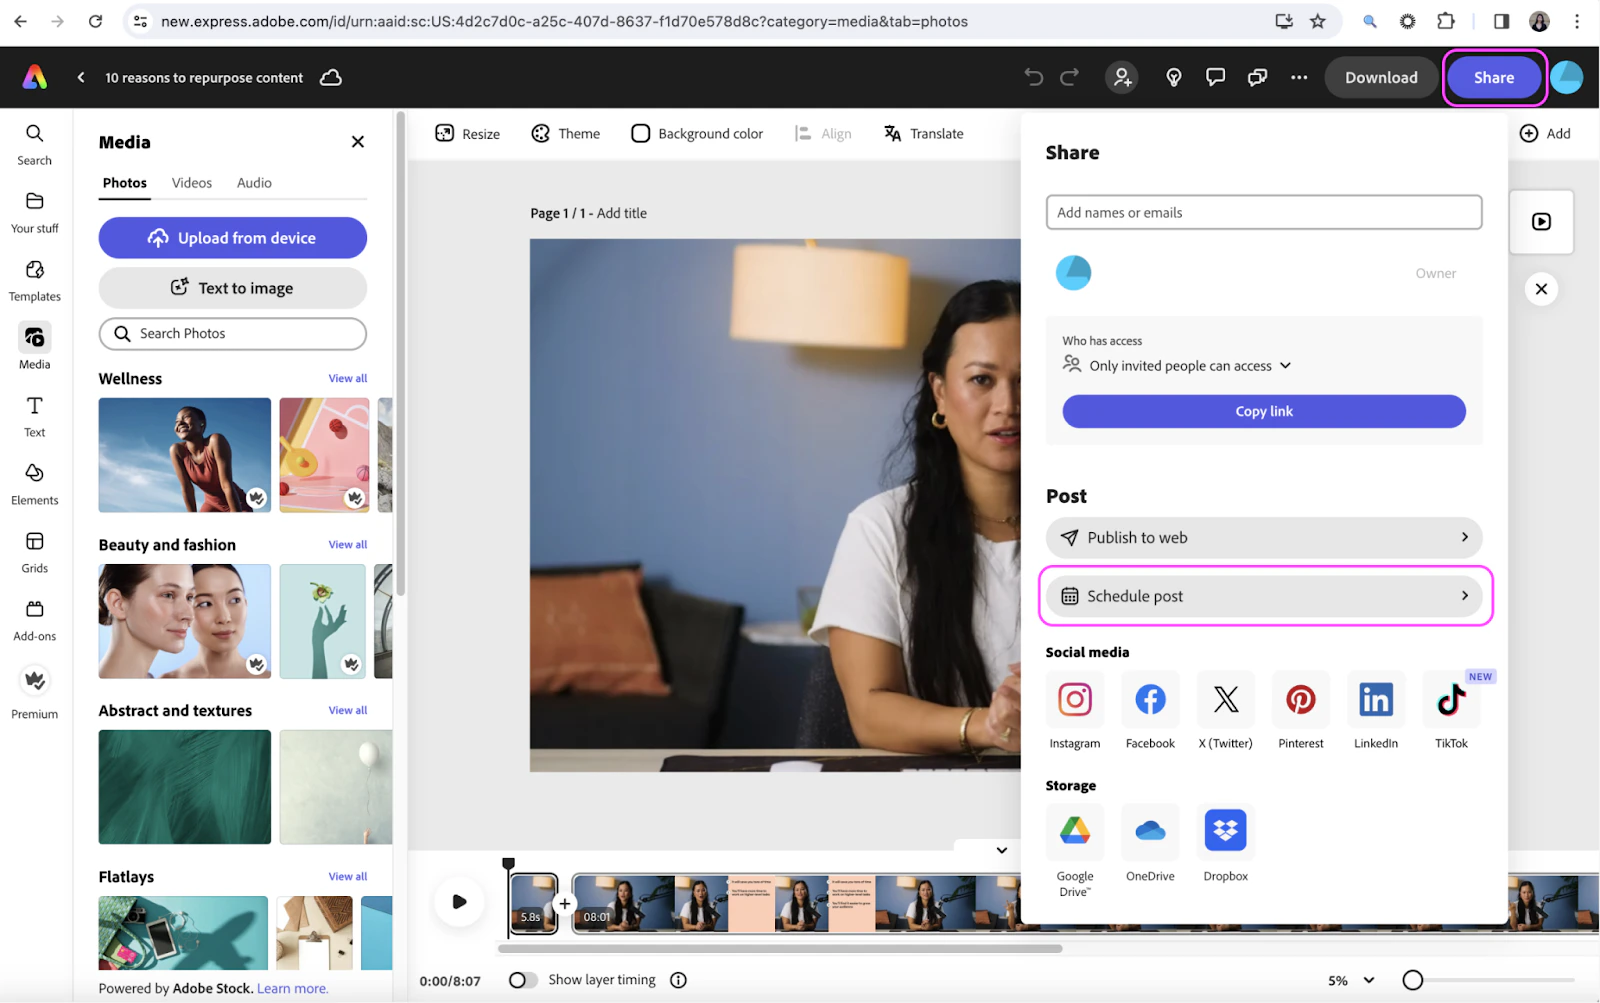This screenshot has width=1600, height=1003.
Task: Expand the Schedule post option
Action: click(x=1263, y=595)
